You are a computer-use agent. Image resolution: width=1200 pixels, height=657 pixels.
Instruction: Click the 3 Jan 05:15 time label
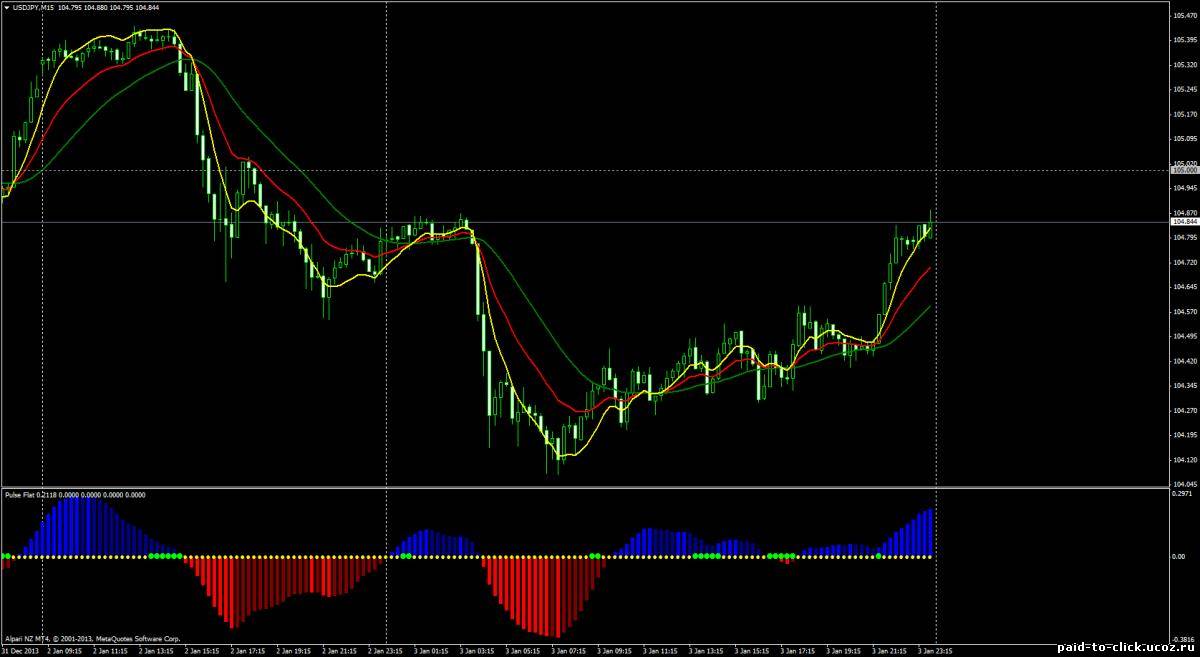522,649
